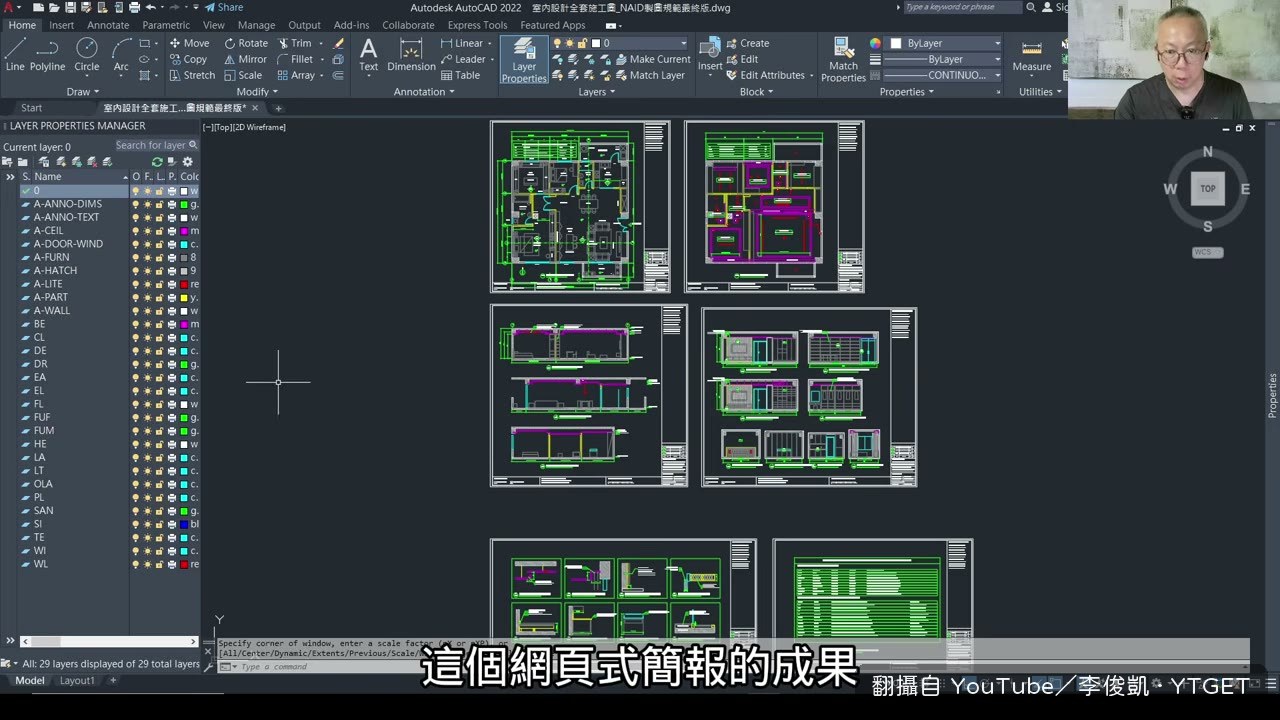The width and height of the screenshot is (1280, 720).
Task: Activate the Stretch tool
Action: tap(191, 75)
